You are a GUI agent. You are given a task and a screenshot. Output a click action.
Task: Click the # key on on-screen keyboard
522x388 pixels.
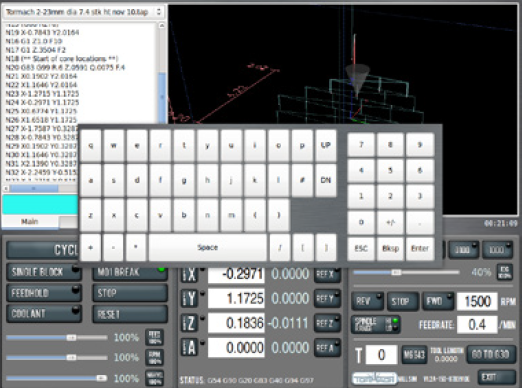[302, 180]
